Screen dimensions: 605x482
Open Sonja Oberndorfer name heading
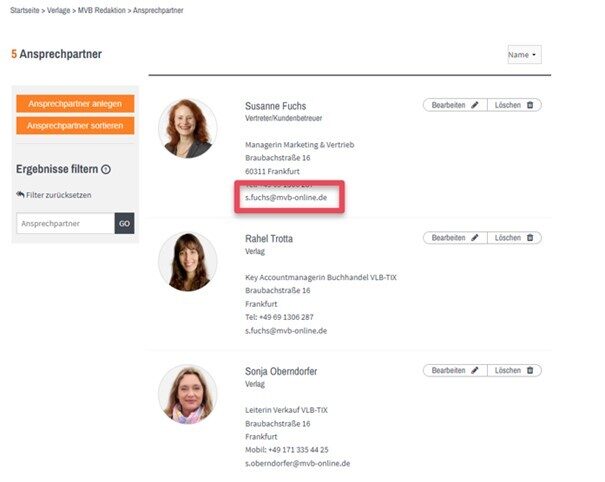coord(281,371)
